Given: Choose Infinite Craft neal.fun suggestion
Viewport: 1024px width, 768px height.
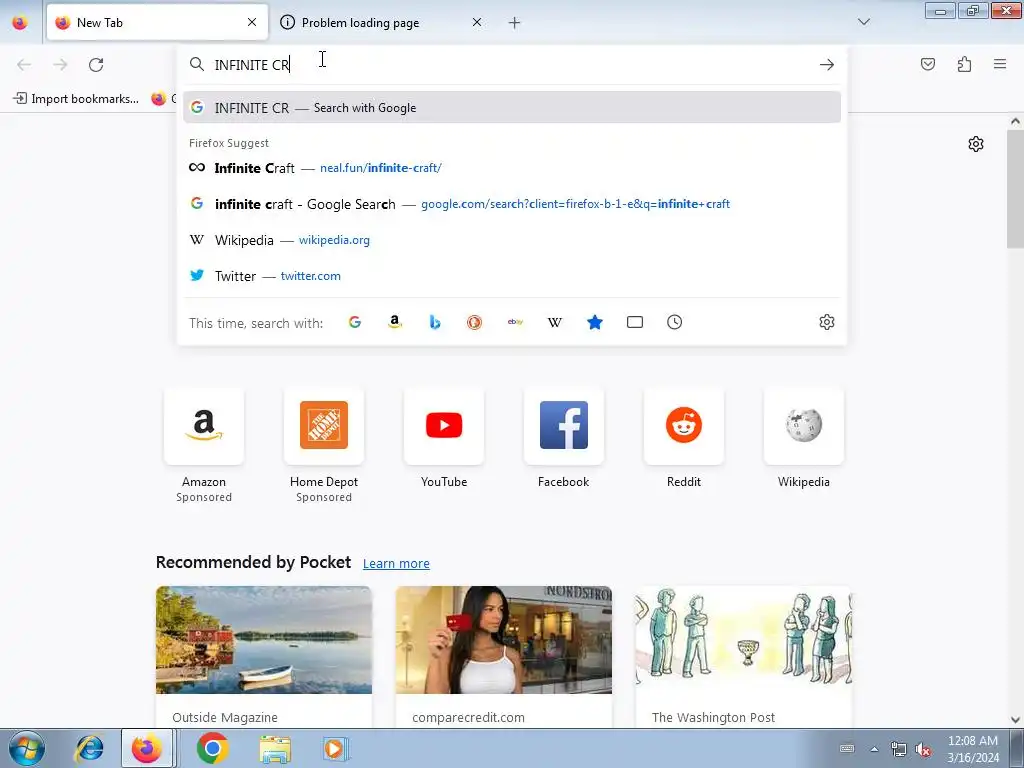Looking at the screenshot, I should point(512,168).
